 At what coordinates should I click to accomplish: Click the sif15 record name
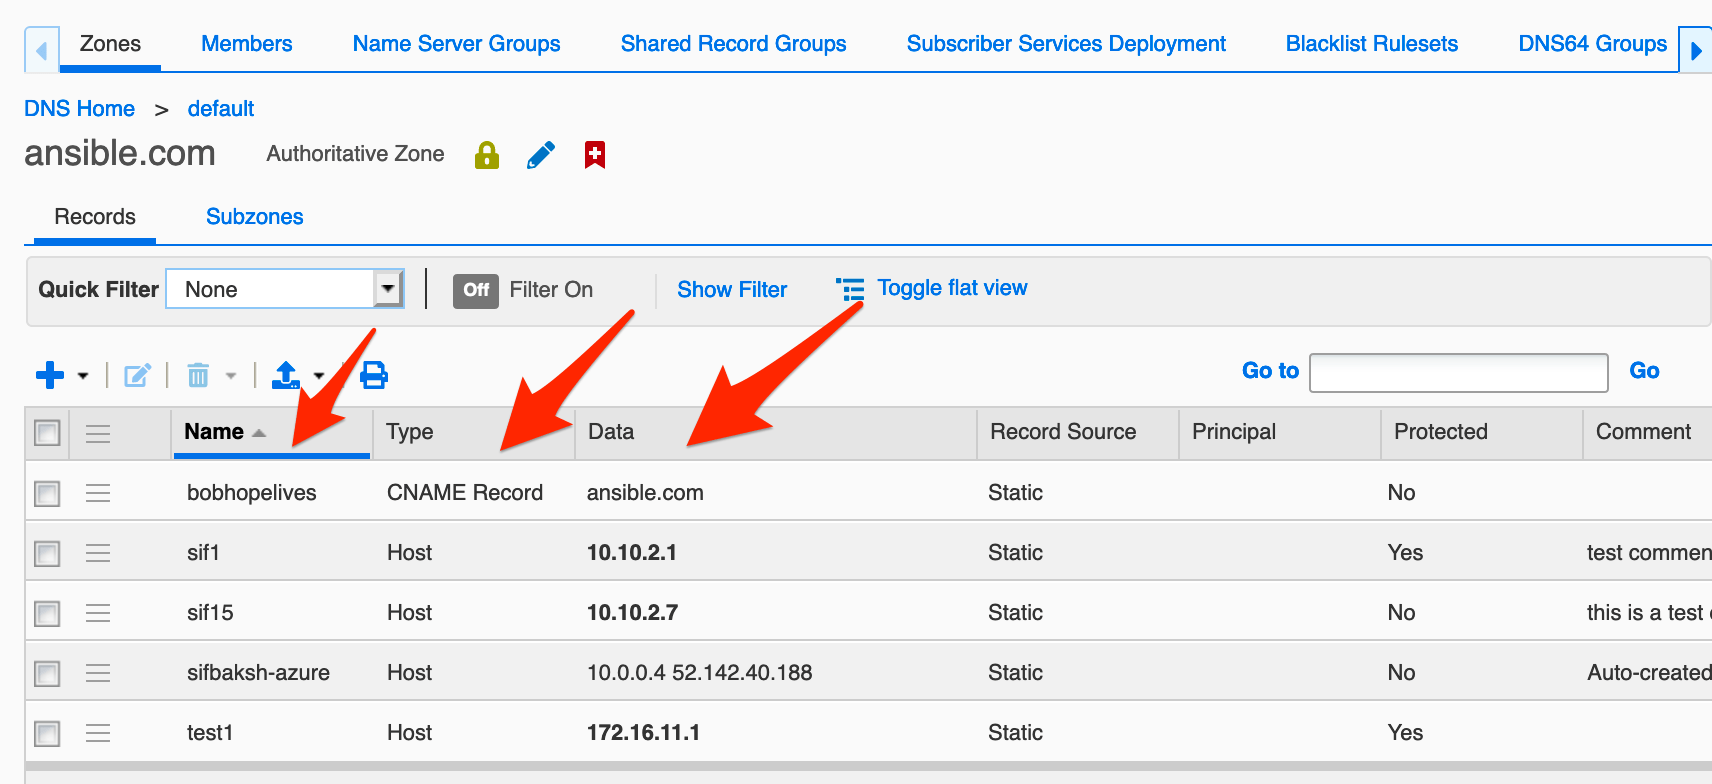click(210, 613)
